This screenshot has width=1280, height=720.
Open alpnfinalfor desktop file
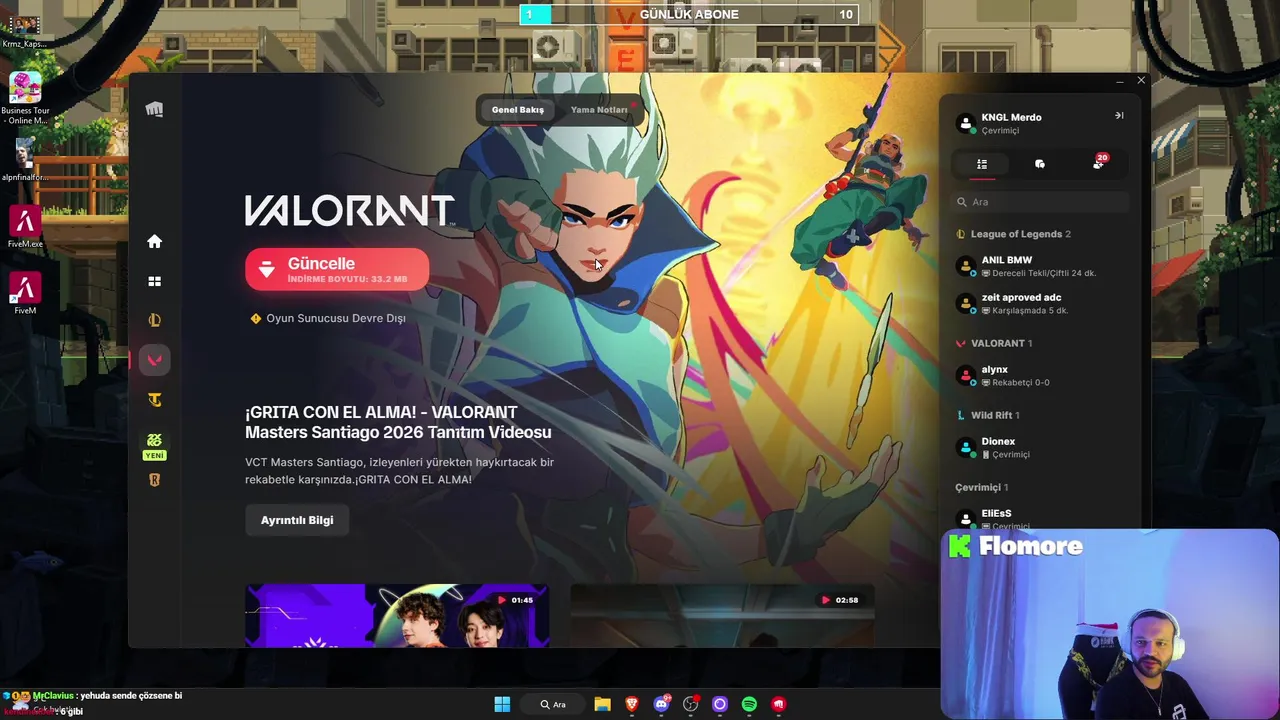24,160
